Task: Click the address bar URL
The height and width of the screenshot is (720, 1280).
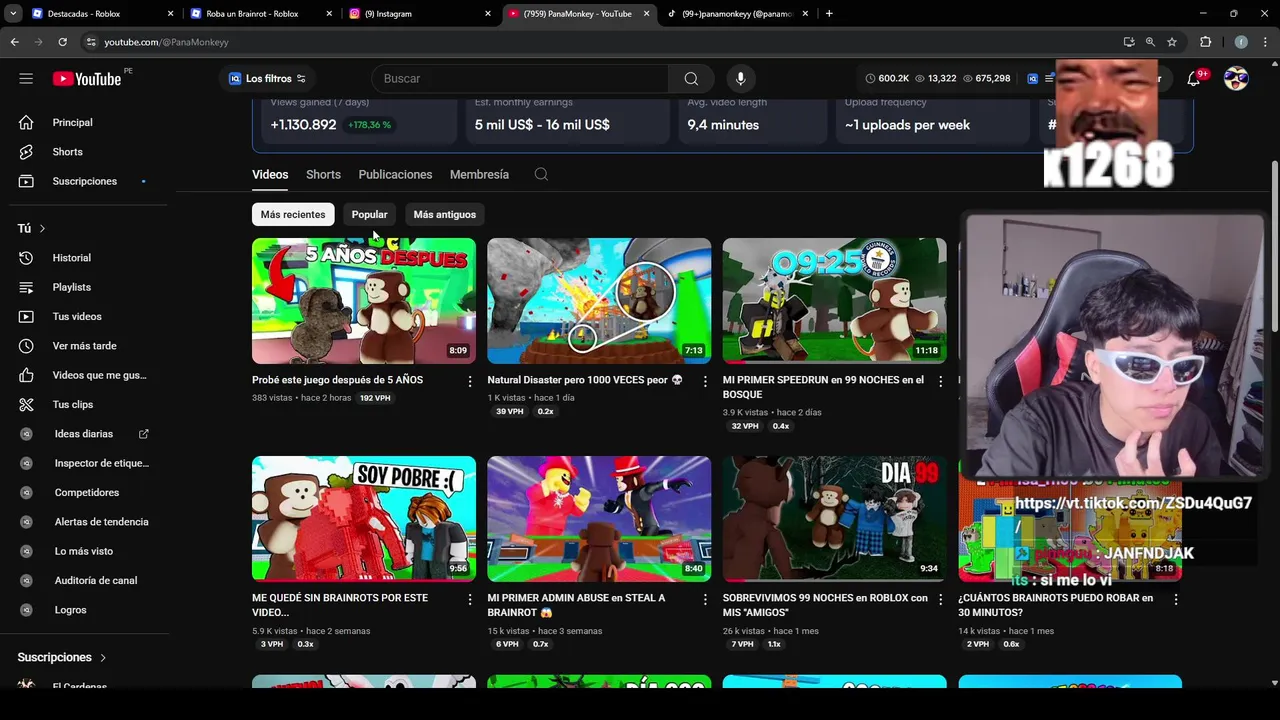Action: (166, 42)
